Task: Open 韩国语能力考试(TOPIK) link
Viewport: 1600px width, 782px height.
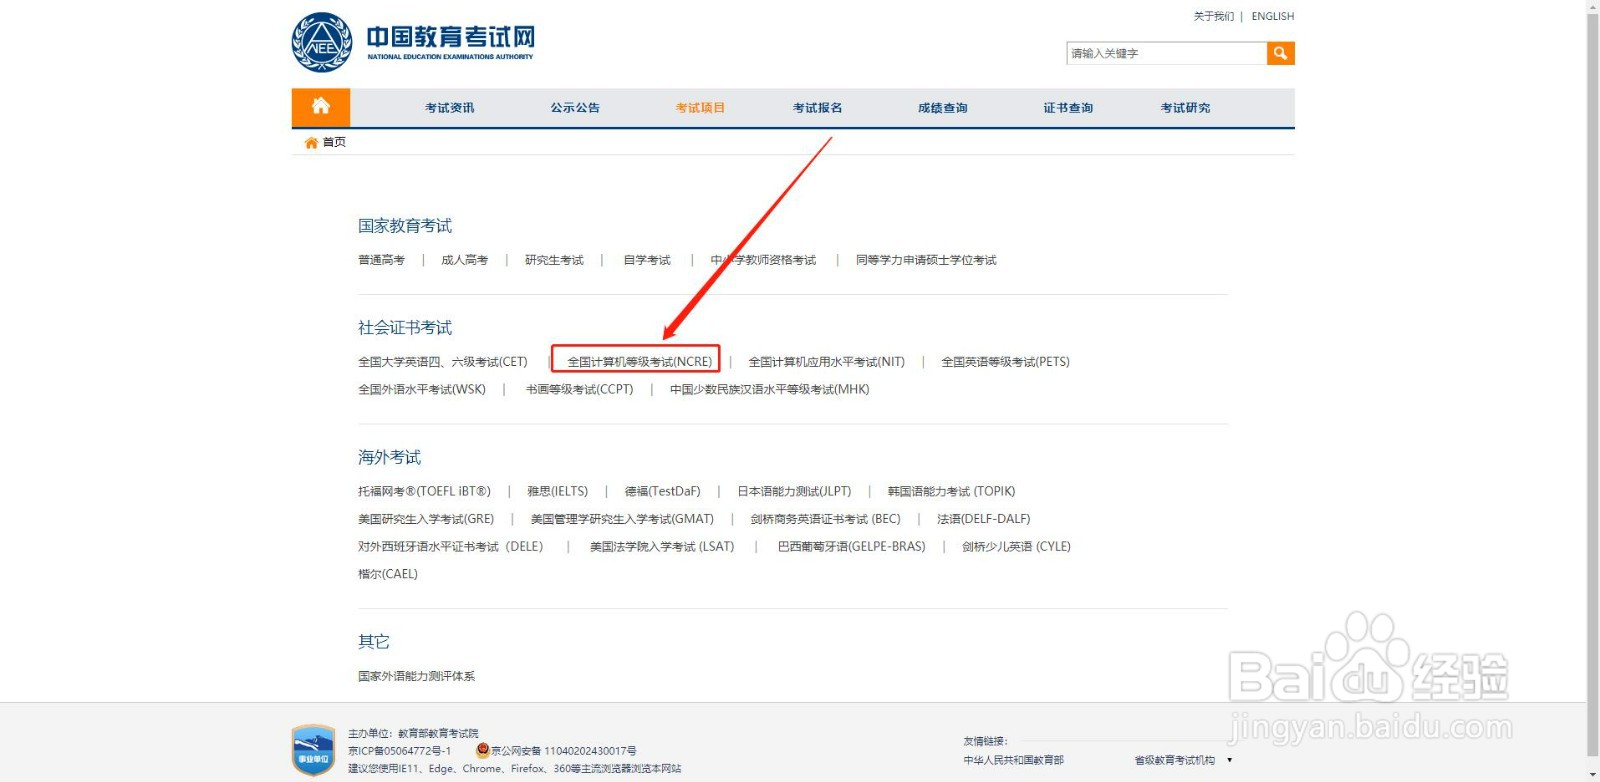Action: pos(951,491)
